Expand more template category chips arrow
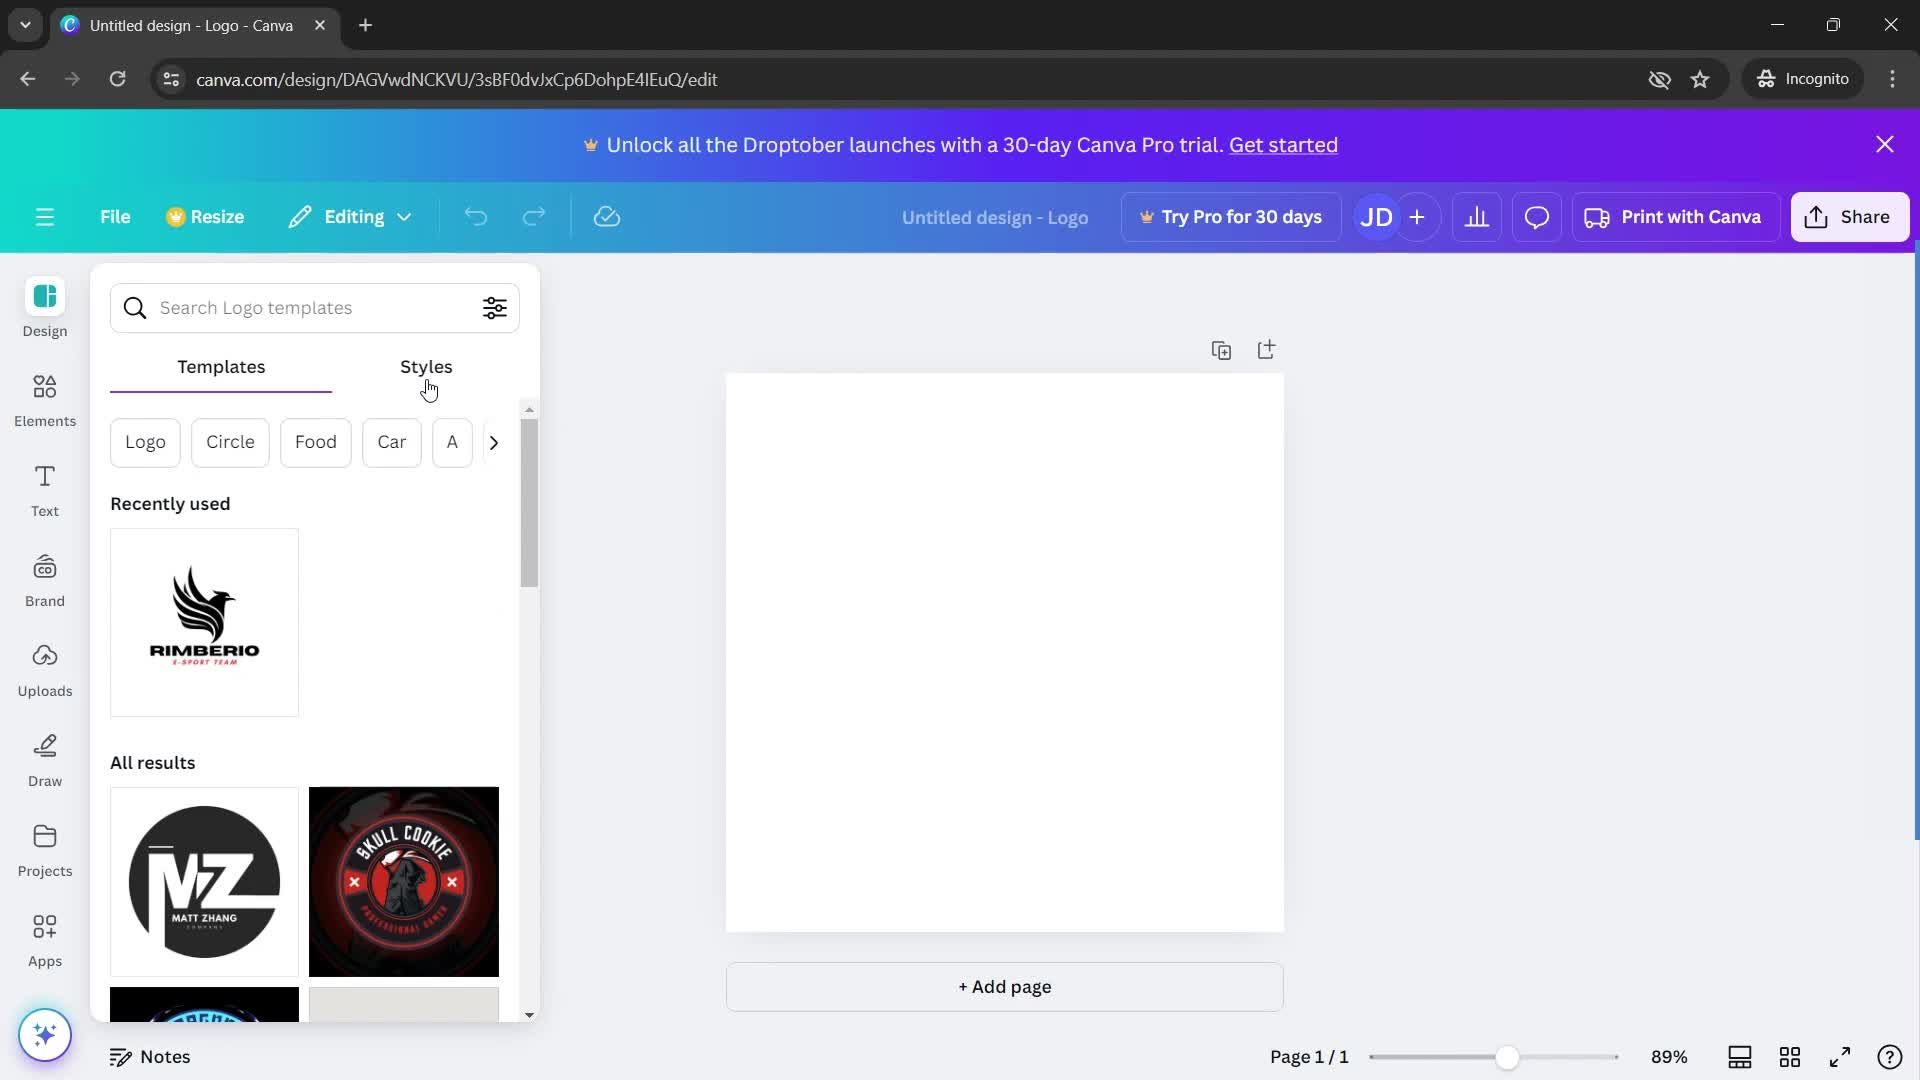The image size is (1920, 1080). (x=494, y=443)
